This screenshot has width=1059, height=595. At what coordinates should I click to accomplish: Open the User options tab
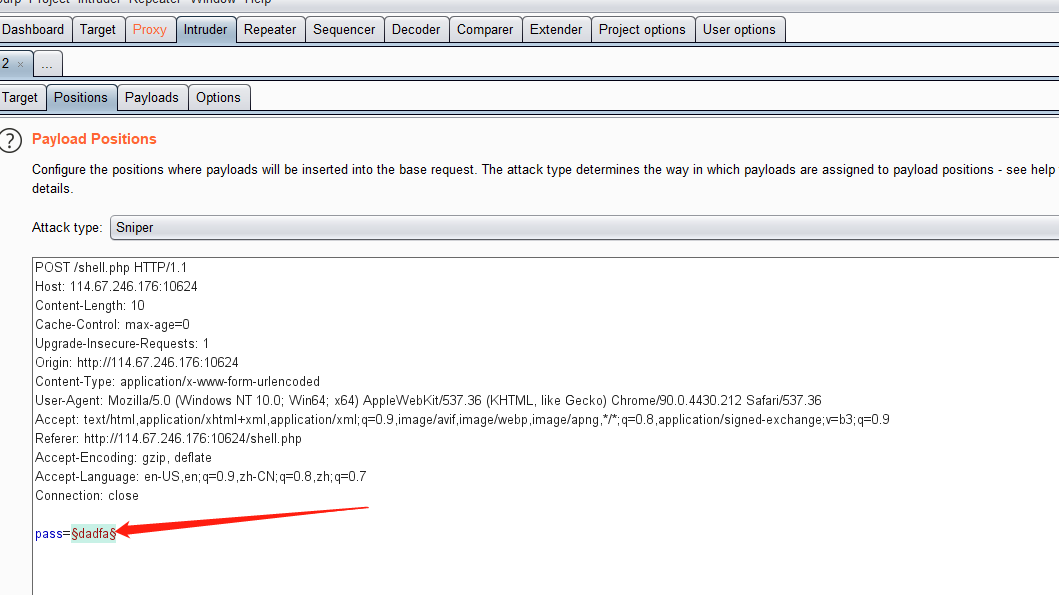tap(739, 30)
